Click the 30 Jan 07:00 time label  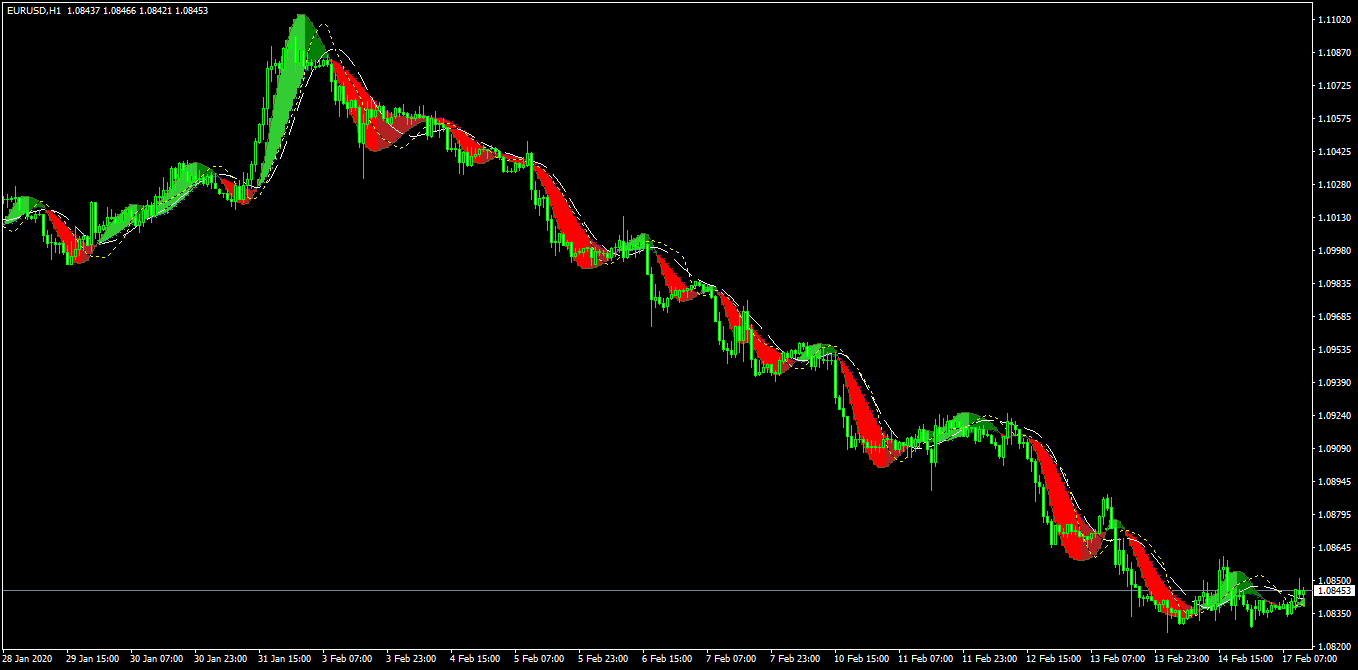[x=157, y=660]
